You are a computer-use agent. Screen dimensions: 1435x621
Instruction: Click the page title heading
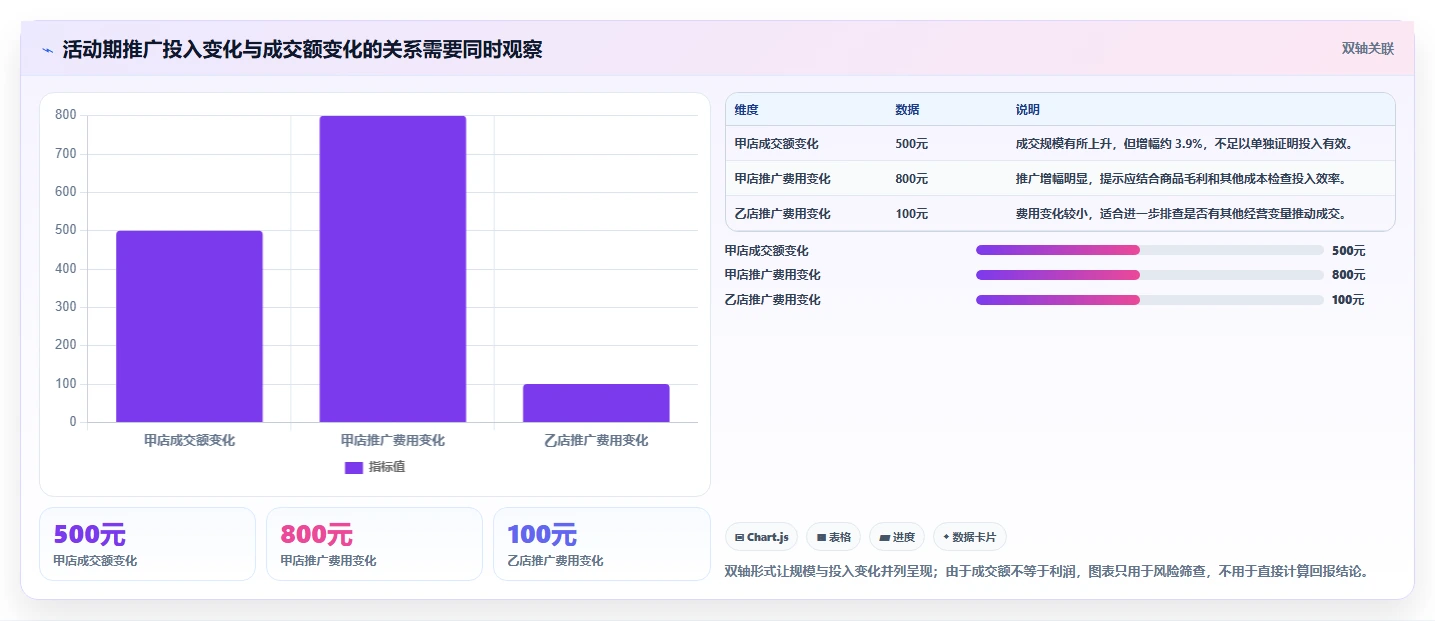pyautogui.click(x=302, y=49)
